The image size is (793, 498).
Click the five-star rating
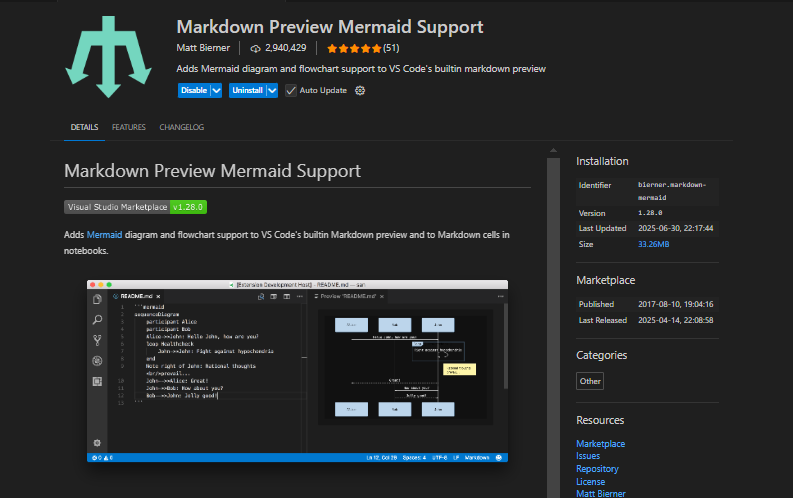point(354,49)
